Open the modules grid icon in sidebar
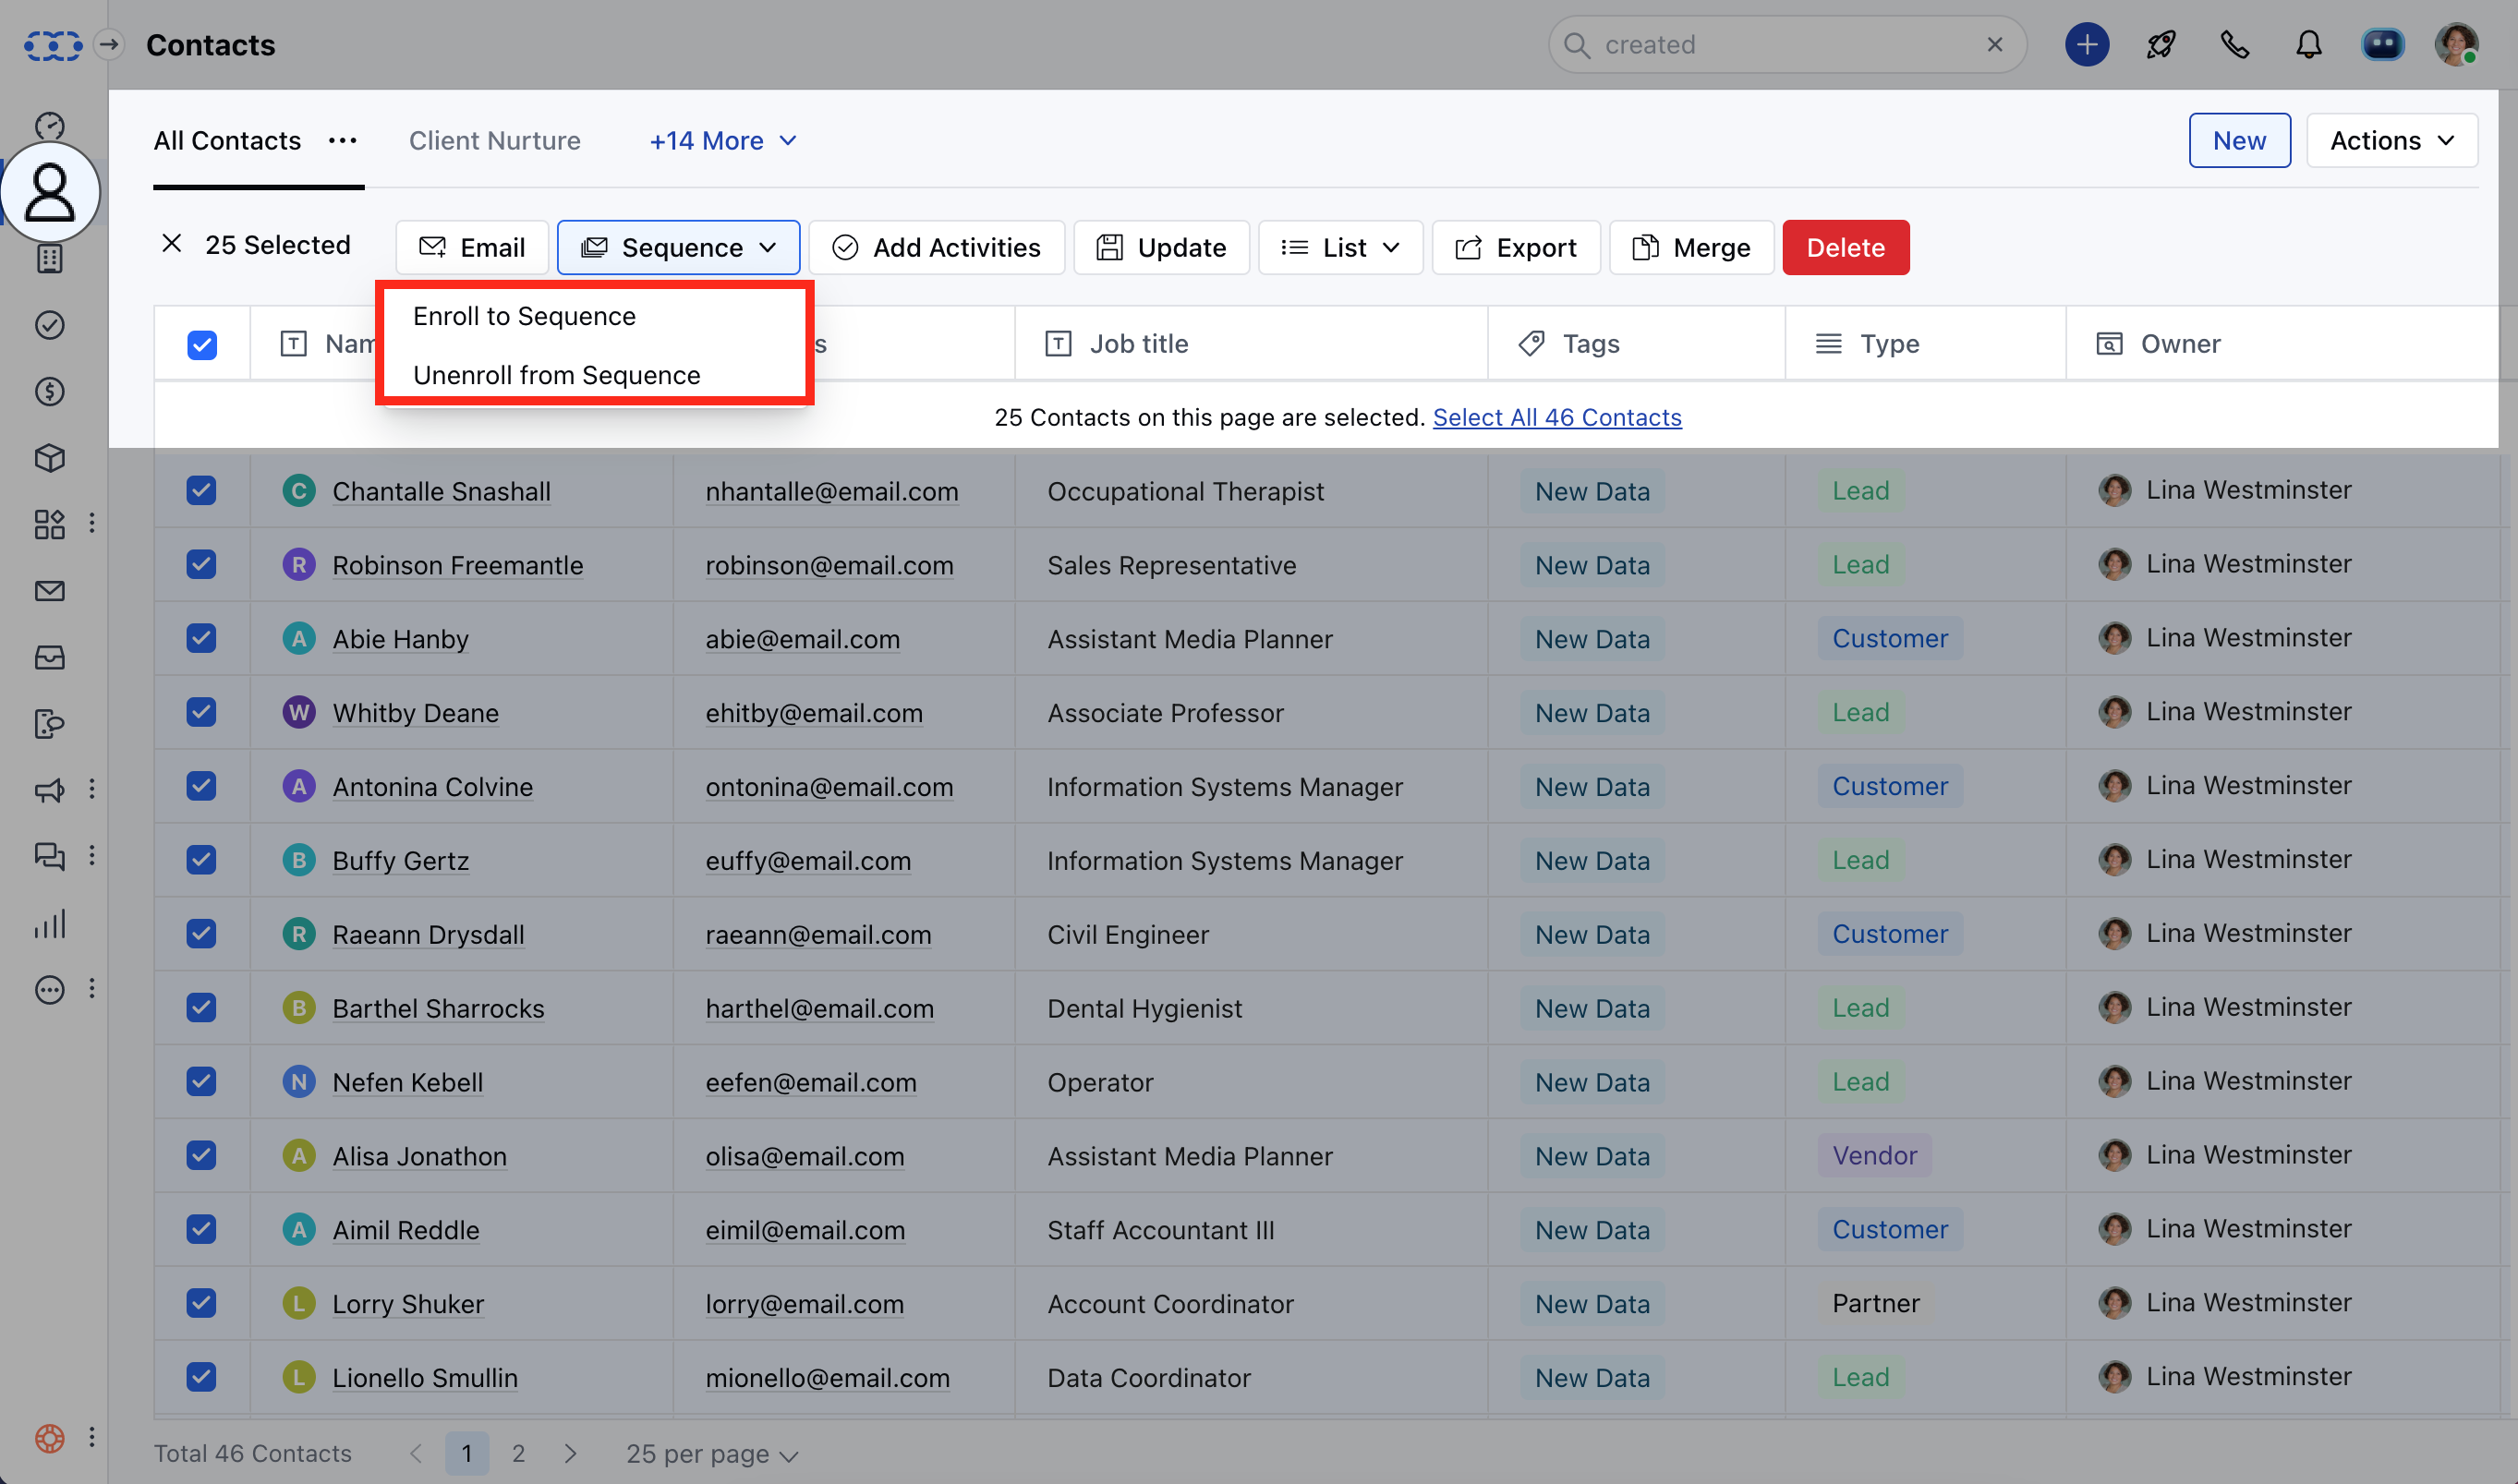 click(49, 524)
